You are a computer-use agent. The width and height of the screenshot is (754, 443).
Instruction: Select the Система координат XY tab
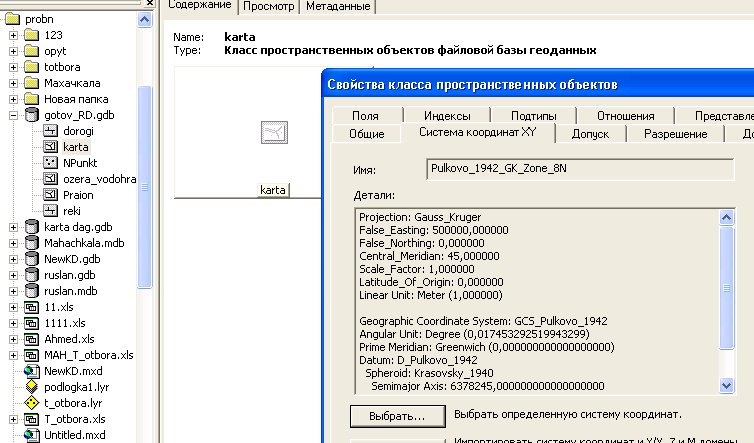coord(478,132)
